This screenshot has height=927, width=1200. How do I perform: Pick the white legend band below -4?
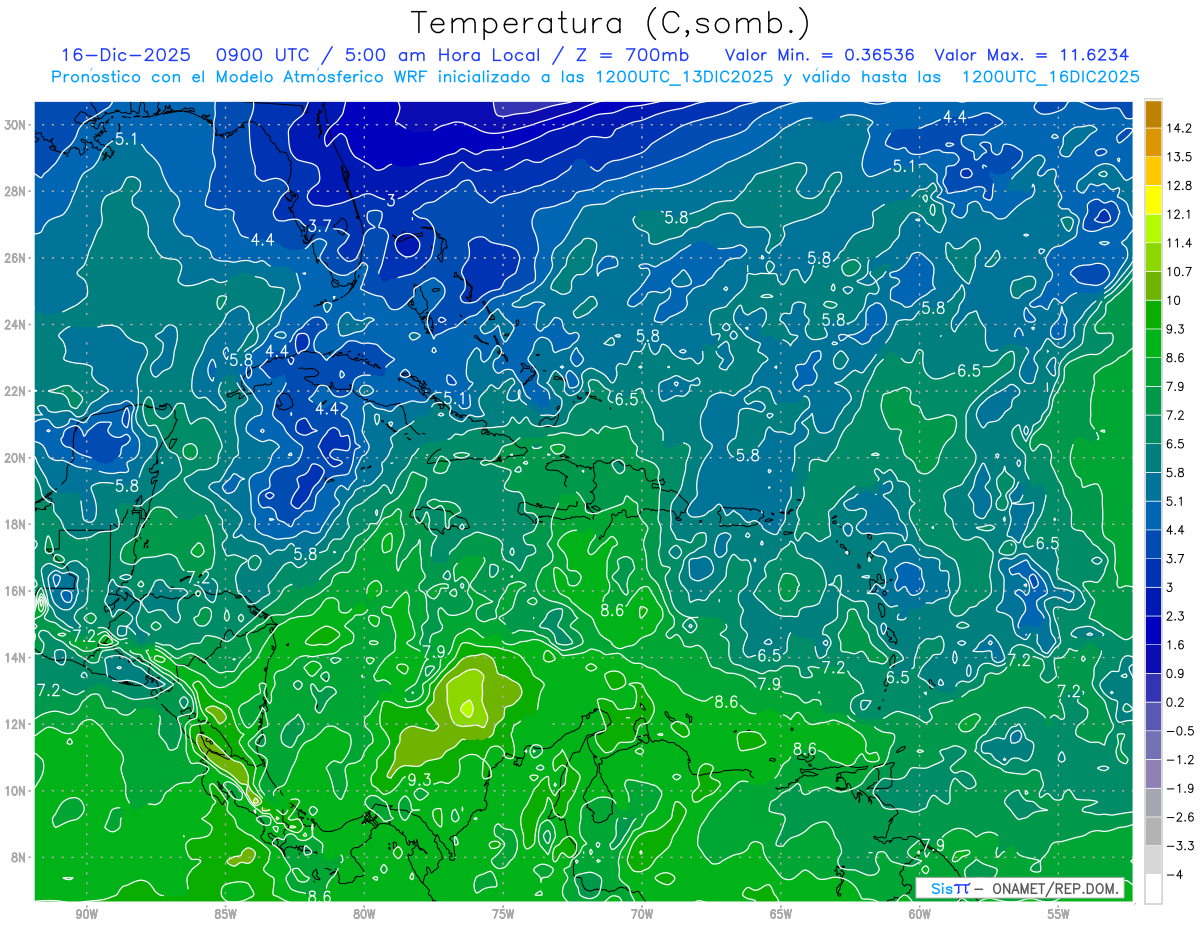point(1153,888)
